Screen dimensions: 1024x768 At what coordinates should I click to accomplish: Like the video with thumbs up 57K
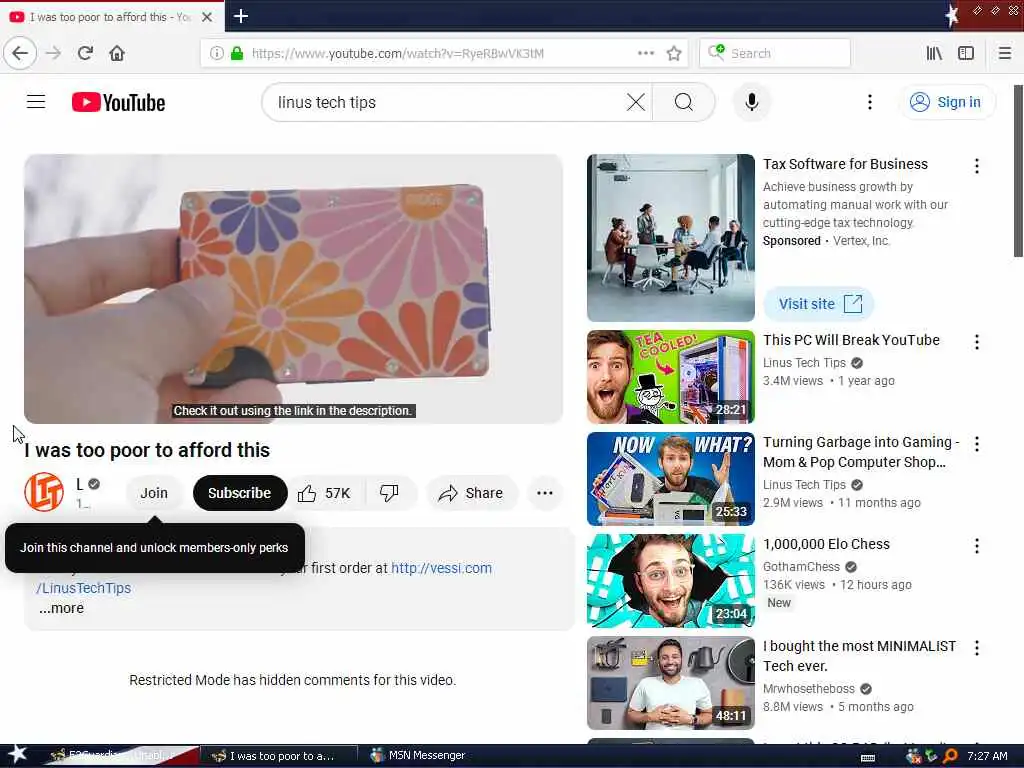point(325,493)
